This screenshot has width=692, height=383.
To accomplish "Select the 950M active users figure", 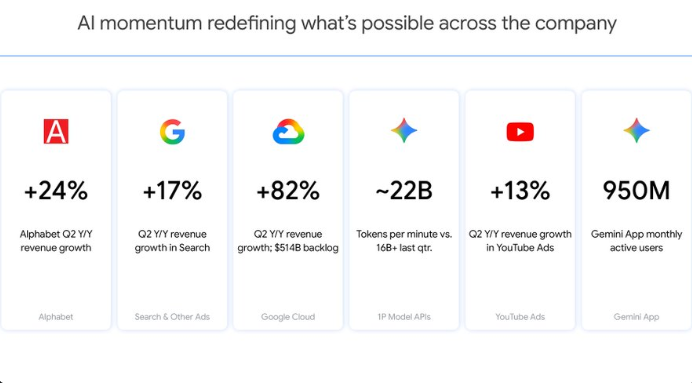I will [636, 191].
